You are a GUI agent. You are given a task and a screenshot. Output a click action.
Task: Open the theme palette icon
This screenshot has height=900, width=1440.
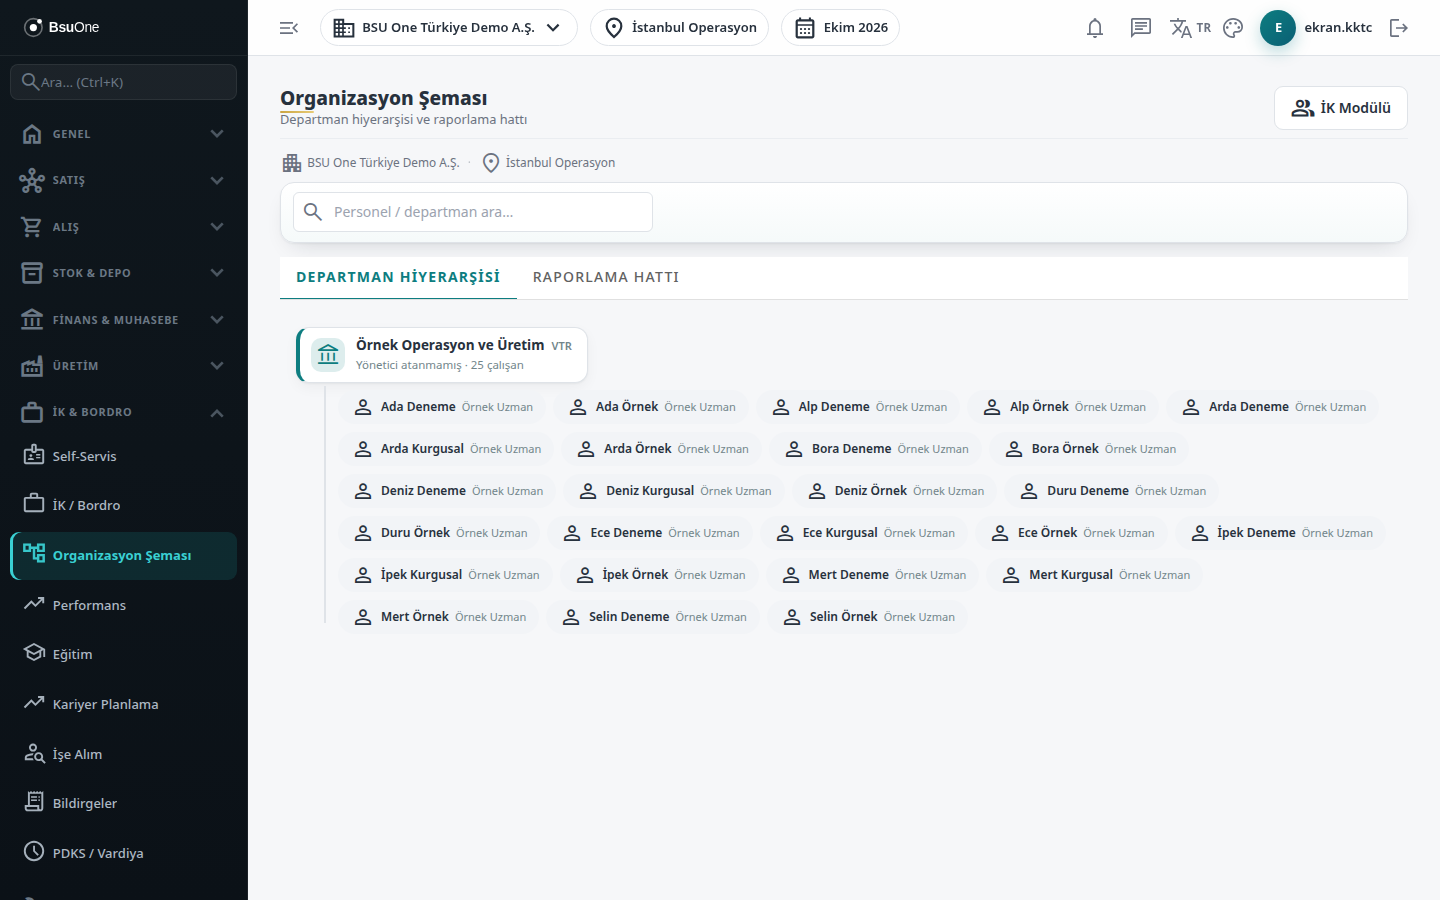[x=1233, y=28]
